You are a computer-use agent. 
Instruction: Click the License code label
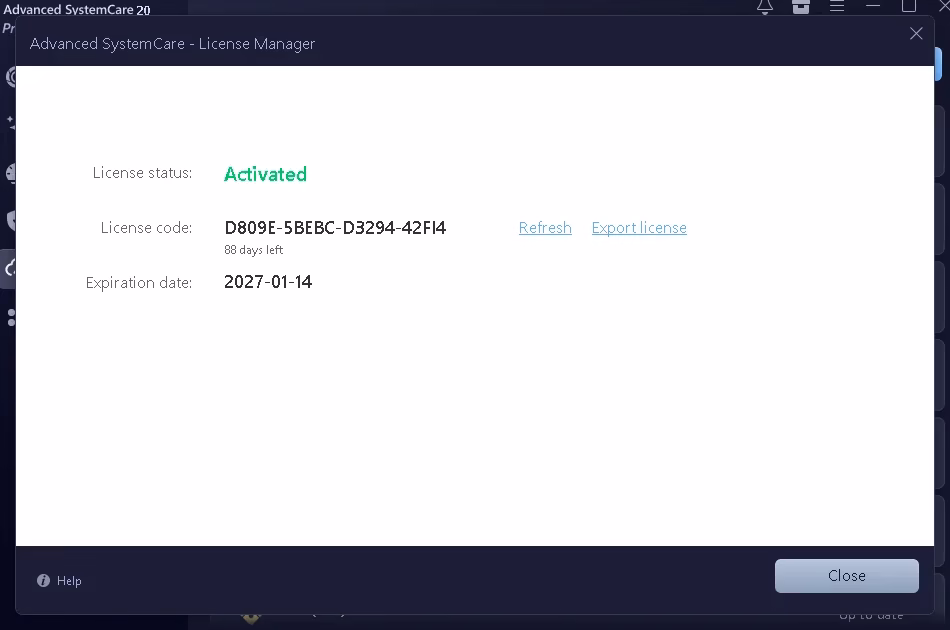146,228
